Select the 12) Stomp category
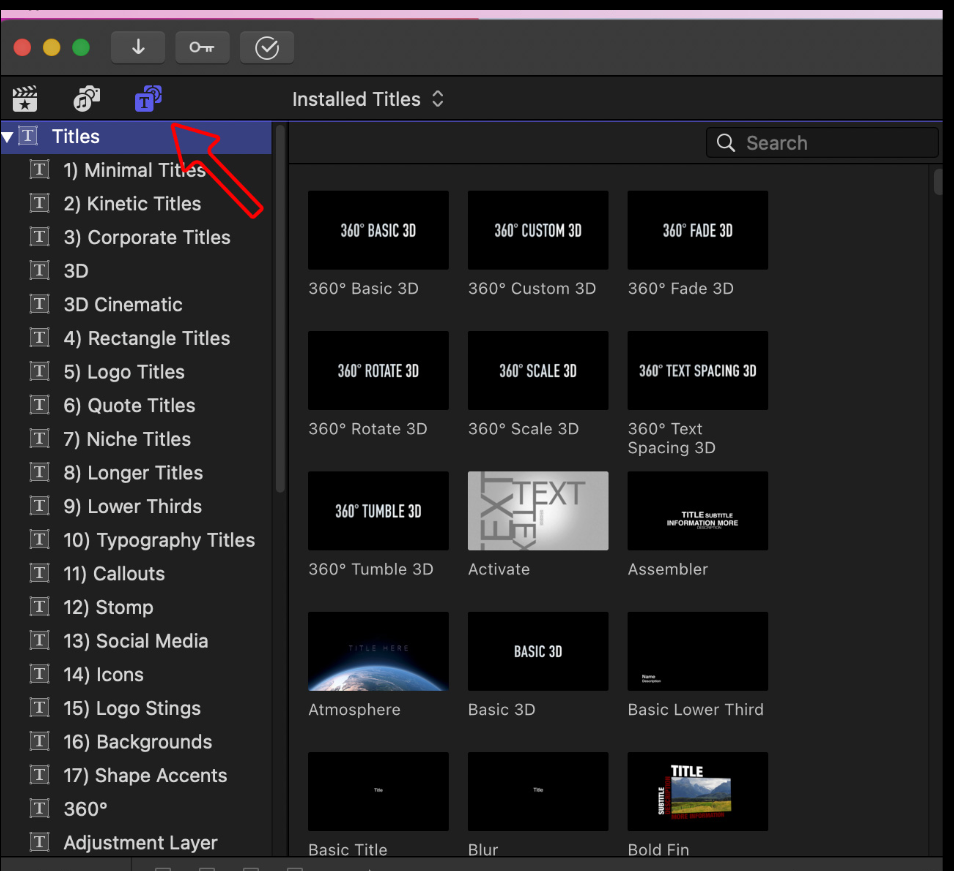954x871 pixels. tap(136, 608)
